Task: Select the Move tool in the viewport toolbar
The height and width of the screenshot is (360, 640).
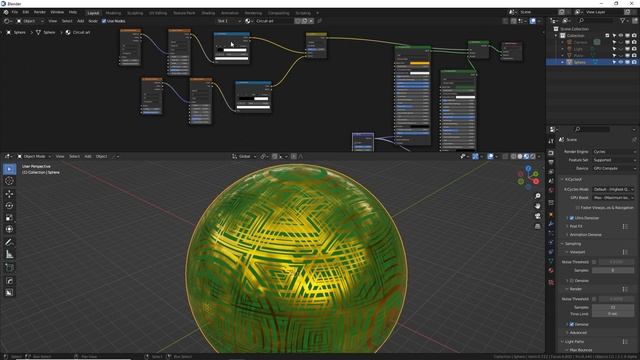Action: point(9,194)
